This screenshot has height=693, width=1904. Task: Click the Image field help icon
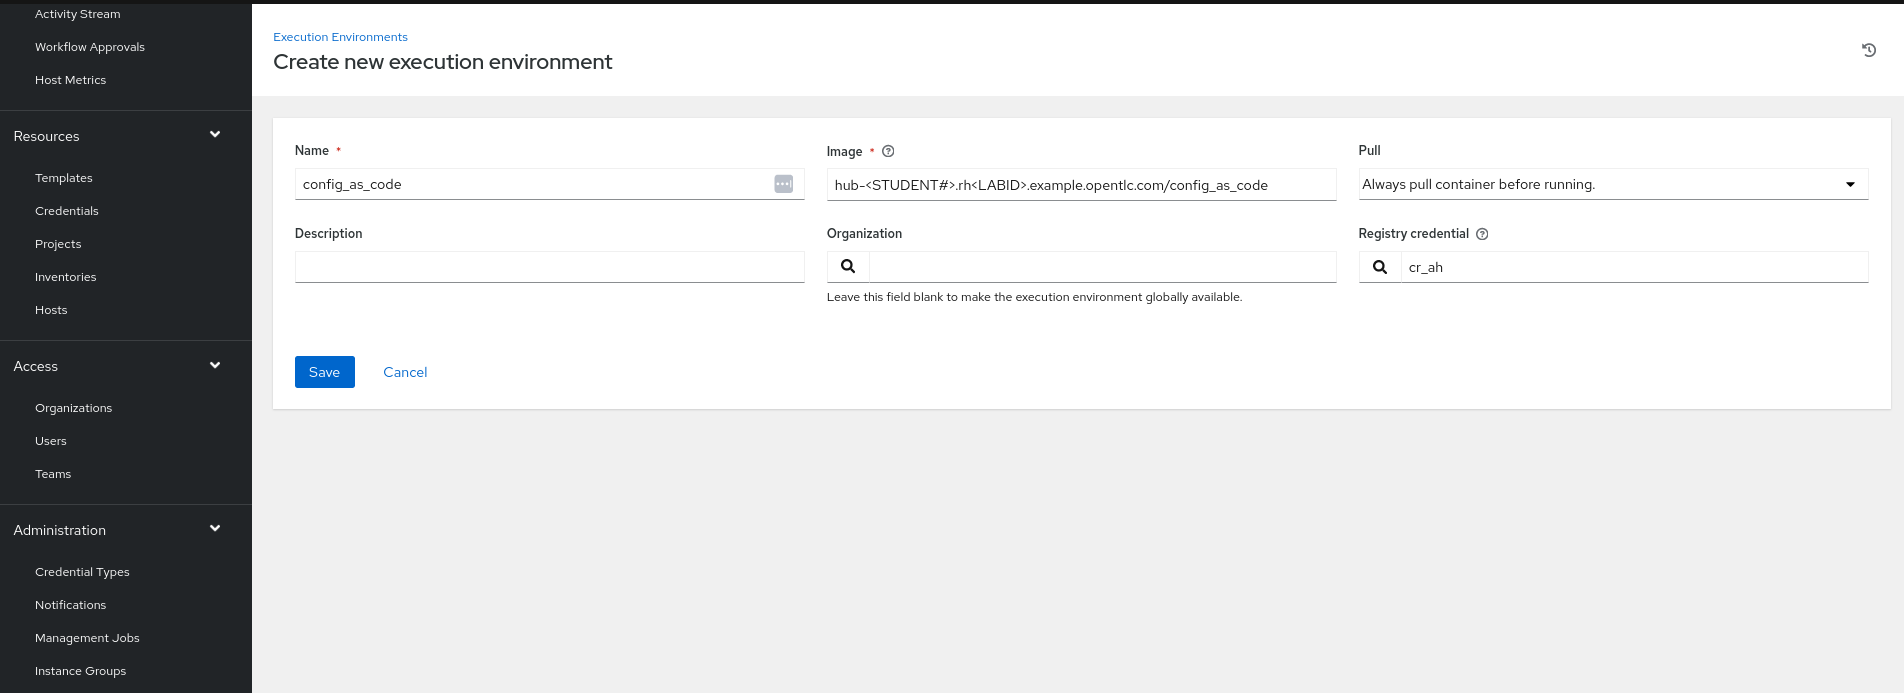(x=888, y=151)
